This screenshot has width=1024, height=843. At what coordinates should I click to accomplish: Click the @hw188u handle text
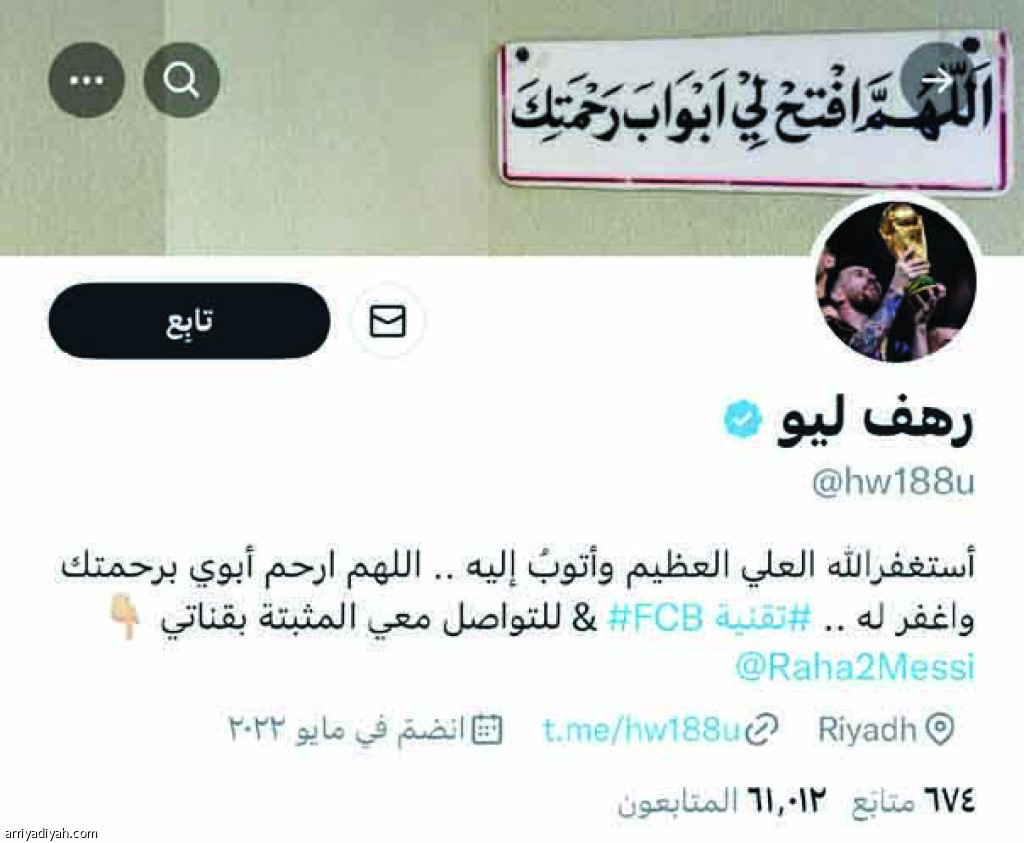point(893,484)
